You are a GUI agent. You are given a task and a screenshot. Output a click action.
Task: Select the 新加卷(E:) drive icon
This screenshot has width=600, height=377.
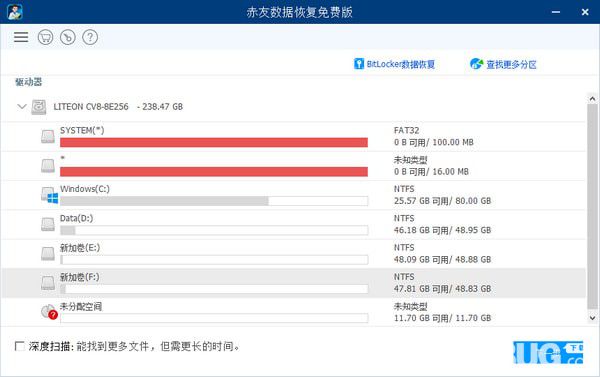click(48, 253)
